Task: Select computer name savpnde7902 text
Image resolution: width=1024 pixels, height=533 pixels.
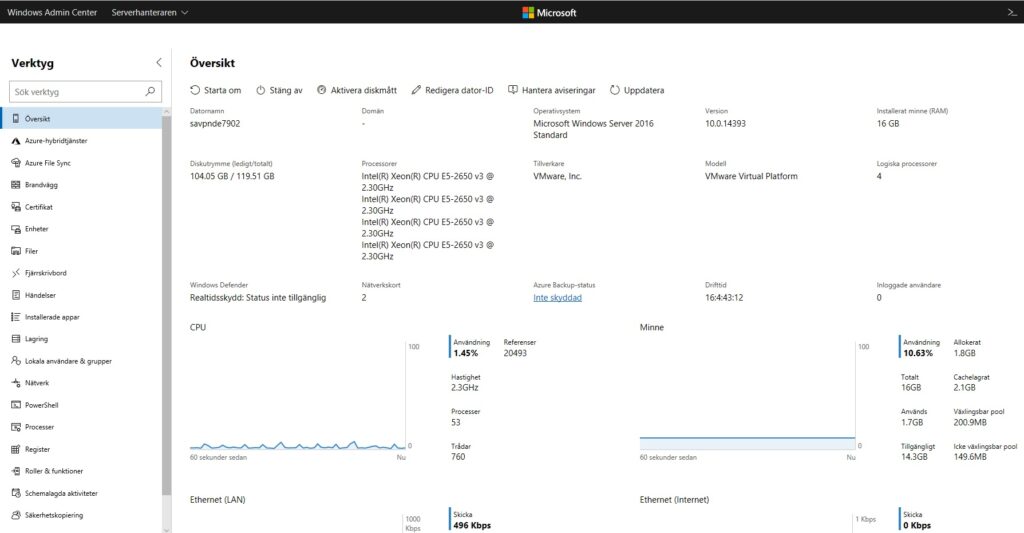Action: [x=215, y=123]
